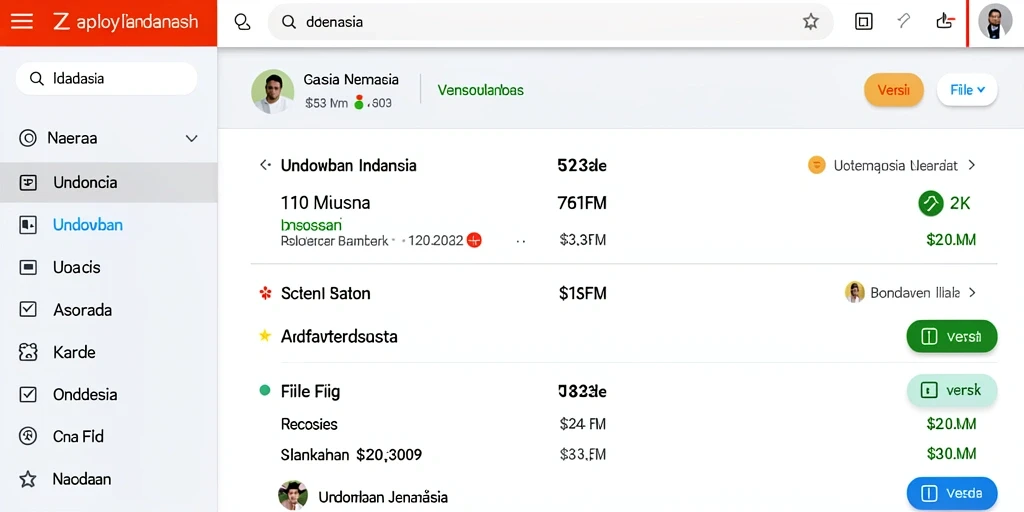
Task: Click the blue Vesda button
Action: 952,494
